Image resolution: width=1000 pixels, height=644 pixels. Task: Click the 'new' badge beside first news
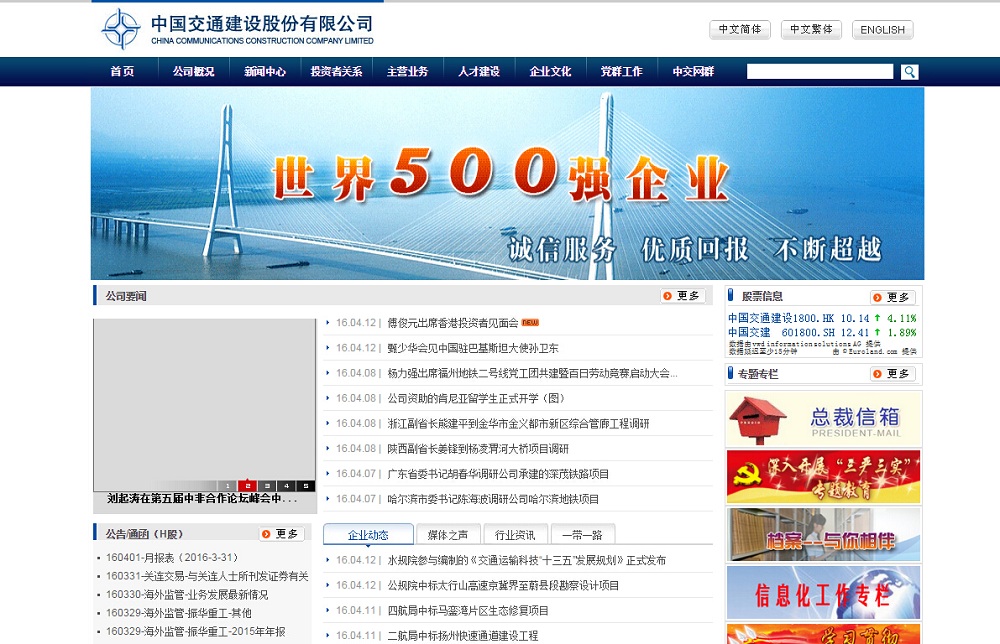pos(530,323)
